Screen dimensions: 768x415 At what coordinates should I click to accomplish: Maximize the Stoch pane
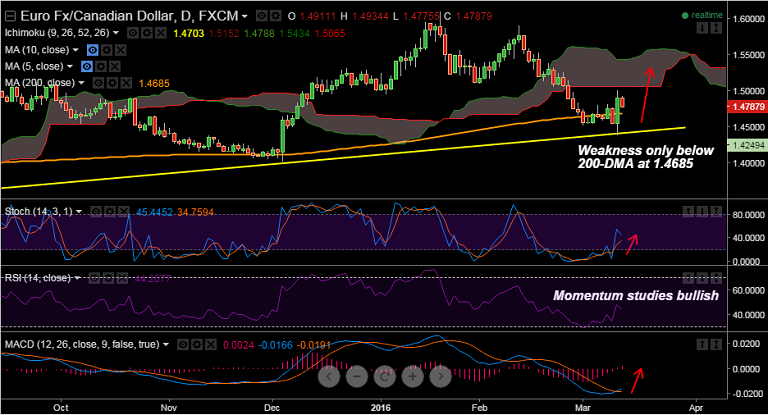(716, 212)
